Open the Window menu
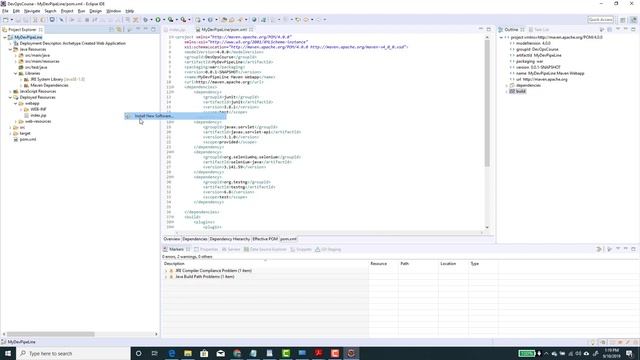This screenshot has width=640, height=360. [113, 11]
